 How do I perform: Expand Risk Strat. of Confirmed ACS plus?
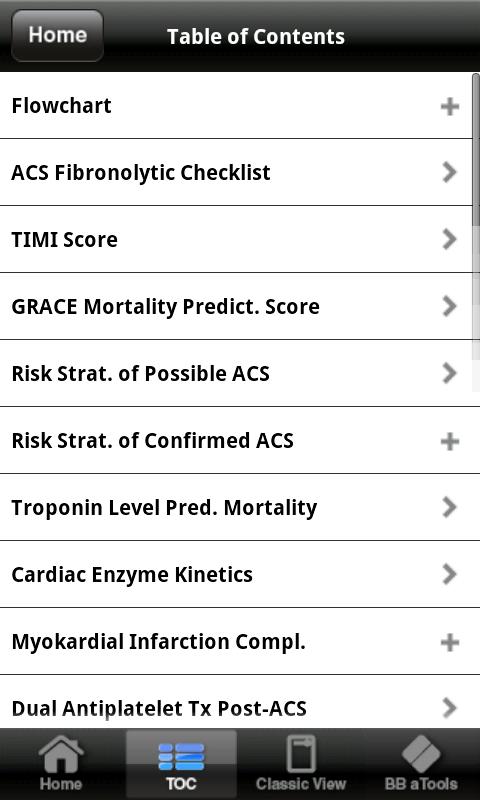click(x=449, y=441)
